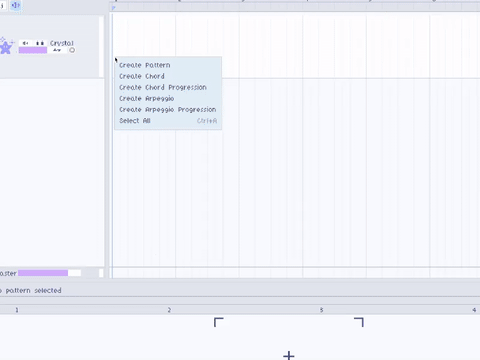The image size is (480, 360).
Task: Adjust the Crystal track purple volume bar
Action: click(x=33, y=50)
